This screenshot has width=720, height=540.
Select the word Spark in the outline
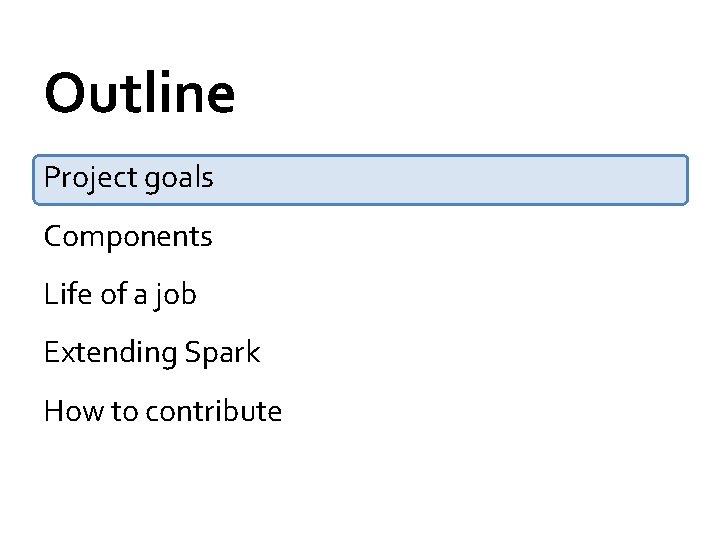point(222,352)
